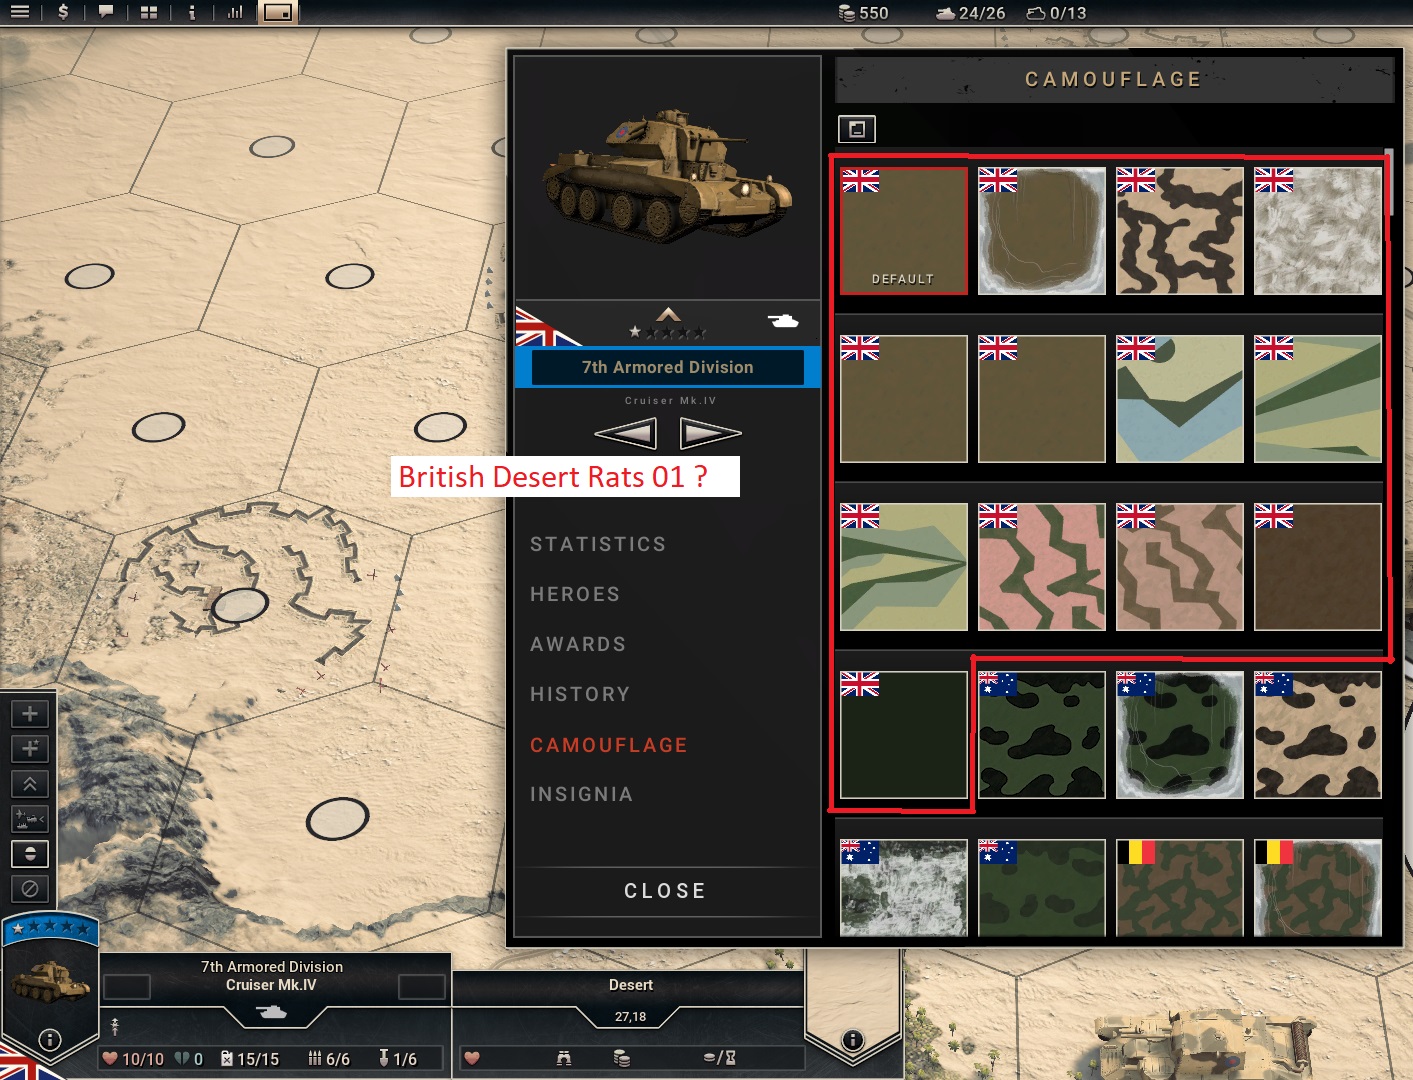The width and height of the screenshot is (1413, 1080).
Task: Click the Desert terrain label
Action: pyautogui.click(x=631, y=985)
